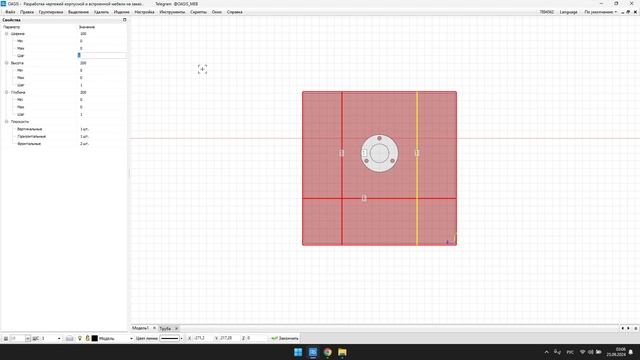
Task: Switch to the Труба tab
Action: 165,328
